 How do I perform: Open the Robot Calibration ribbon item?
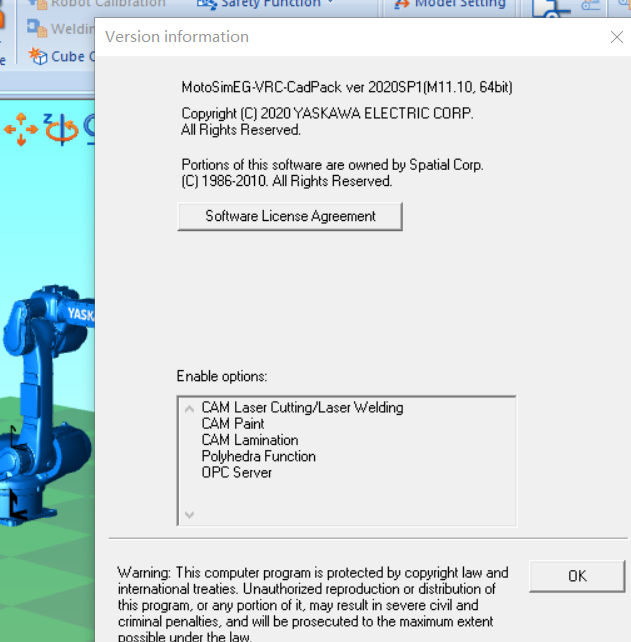coord(98,4)
